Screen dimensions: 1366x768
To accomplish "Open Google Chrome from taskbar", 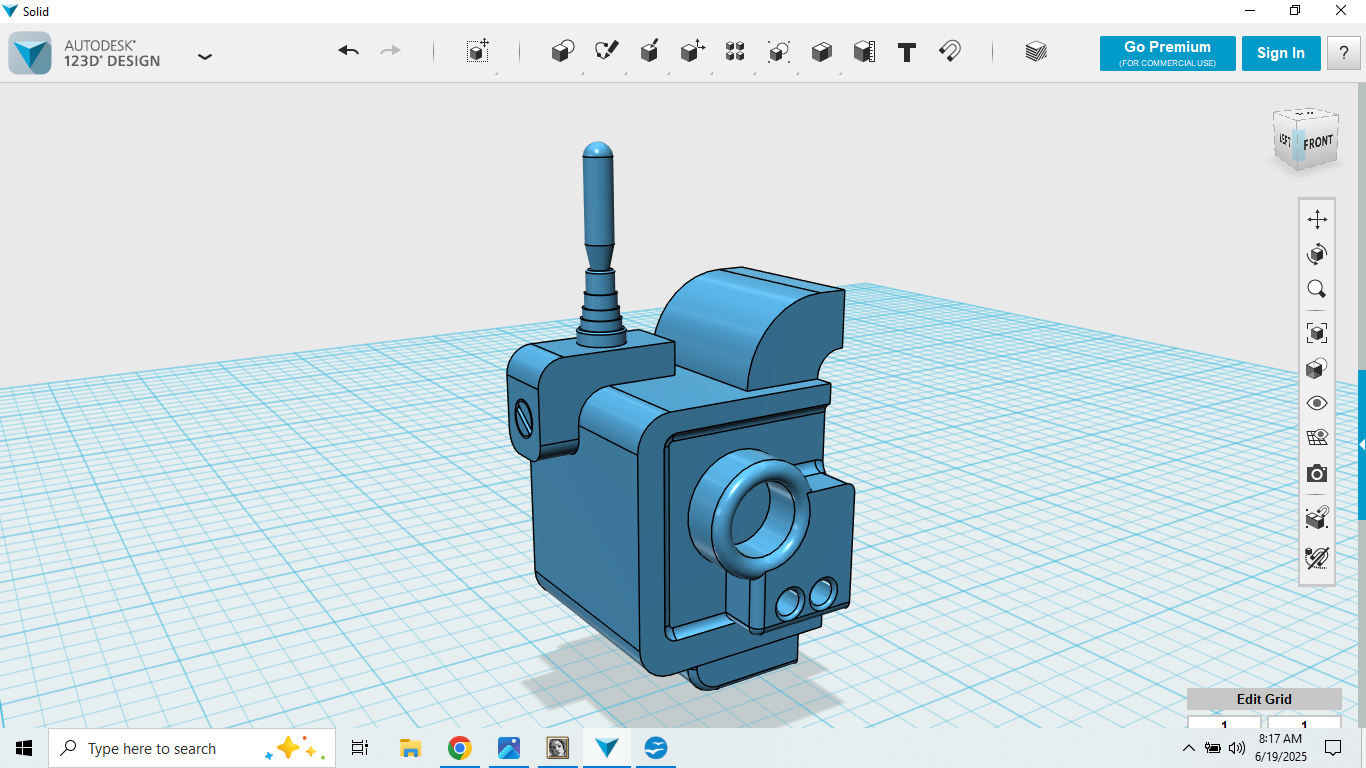I will [x=459, y=748].
